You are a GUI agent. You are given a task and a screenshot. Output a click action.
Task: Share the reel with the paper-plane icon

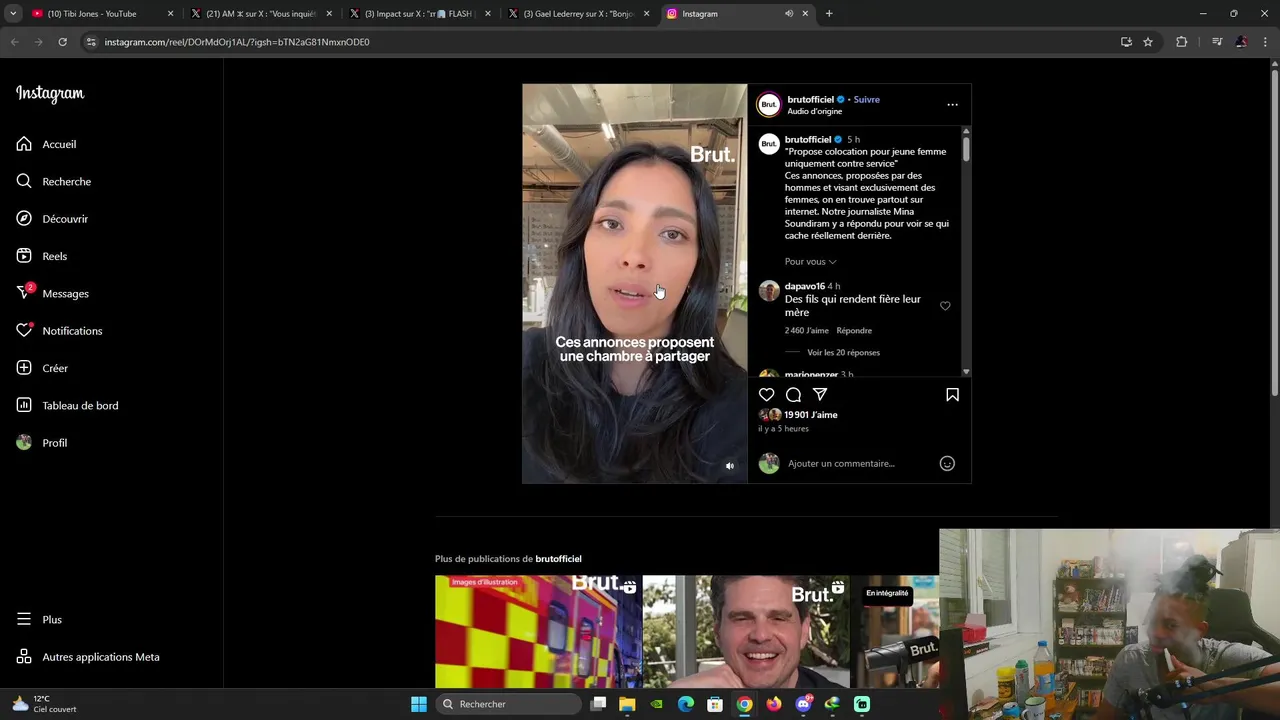pyautogui.click(x=820, y=395)
